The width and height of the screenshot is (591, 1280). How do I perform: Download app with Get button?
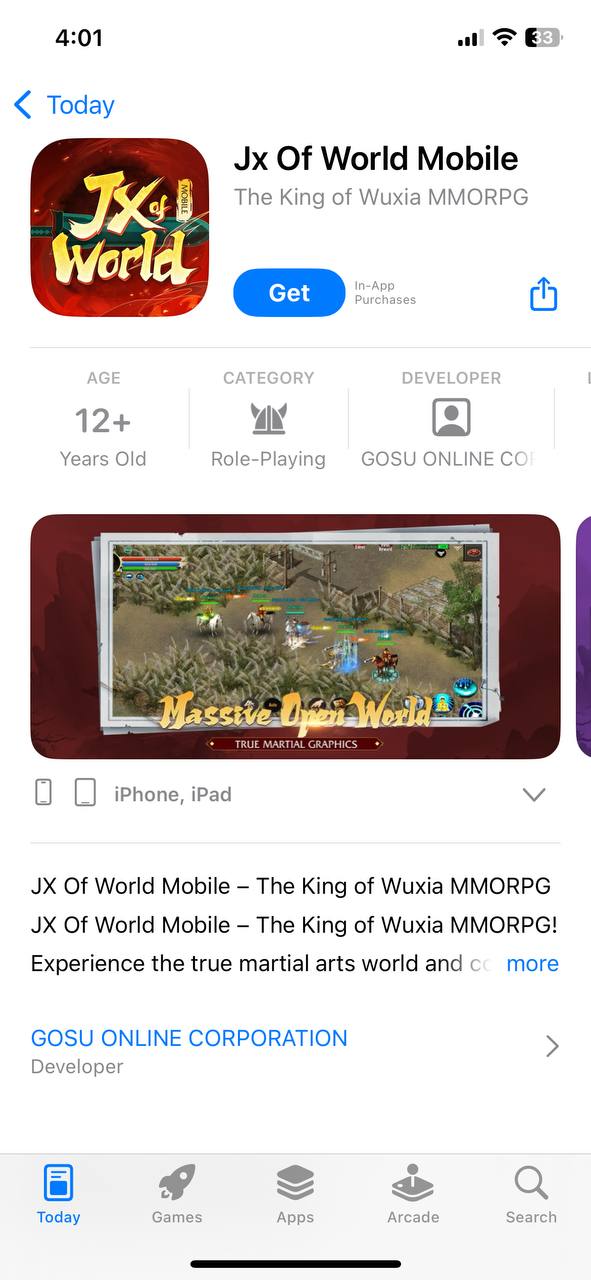289,293
